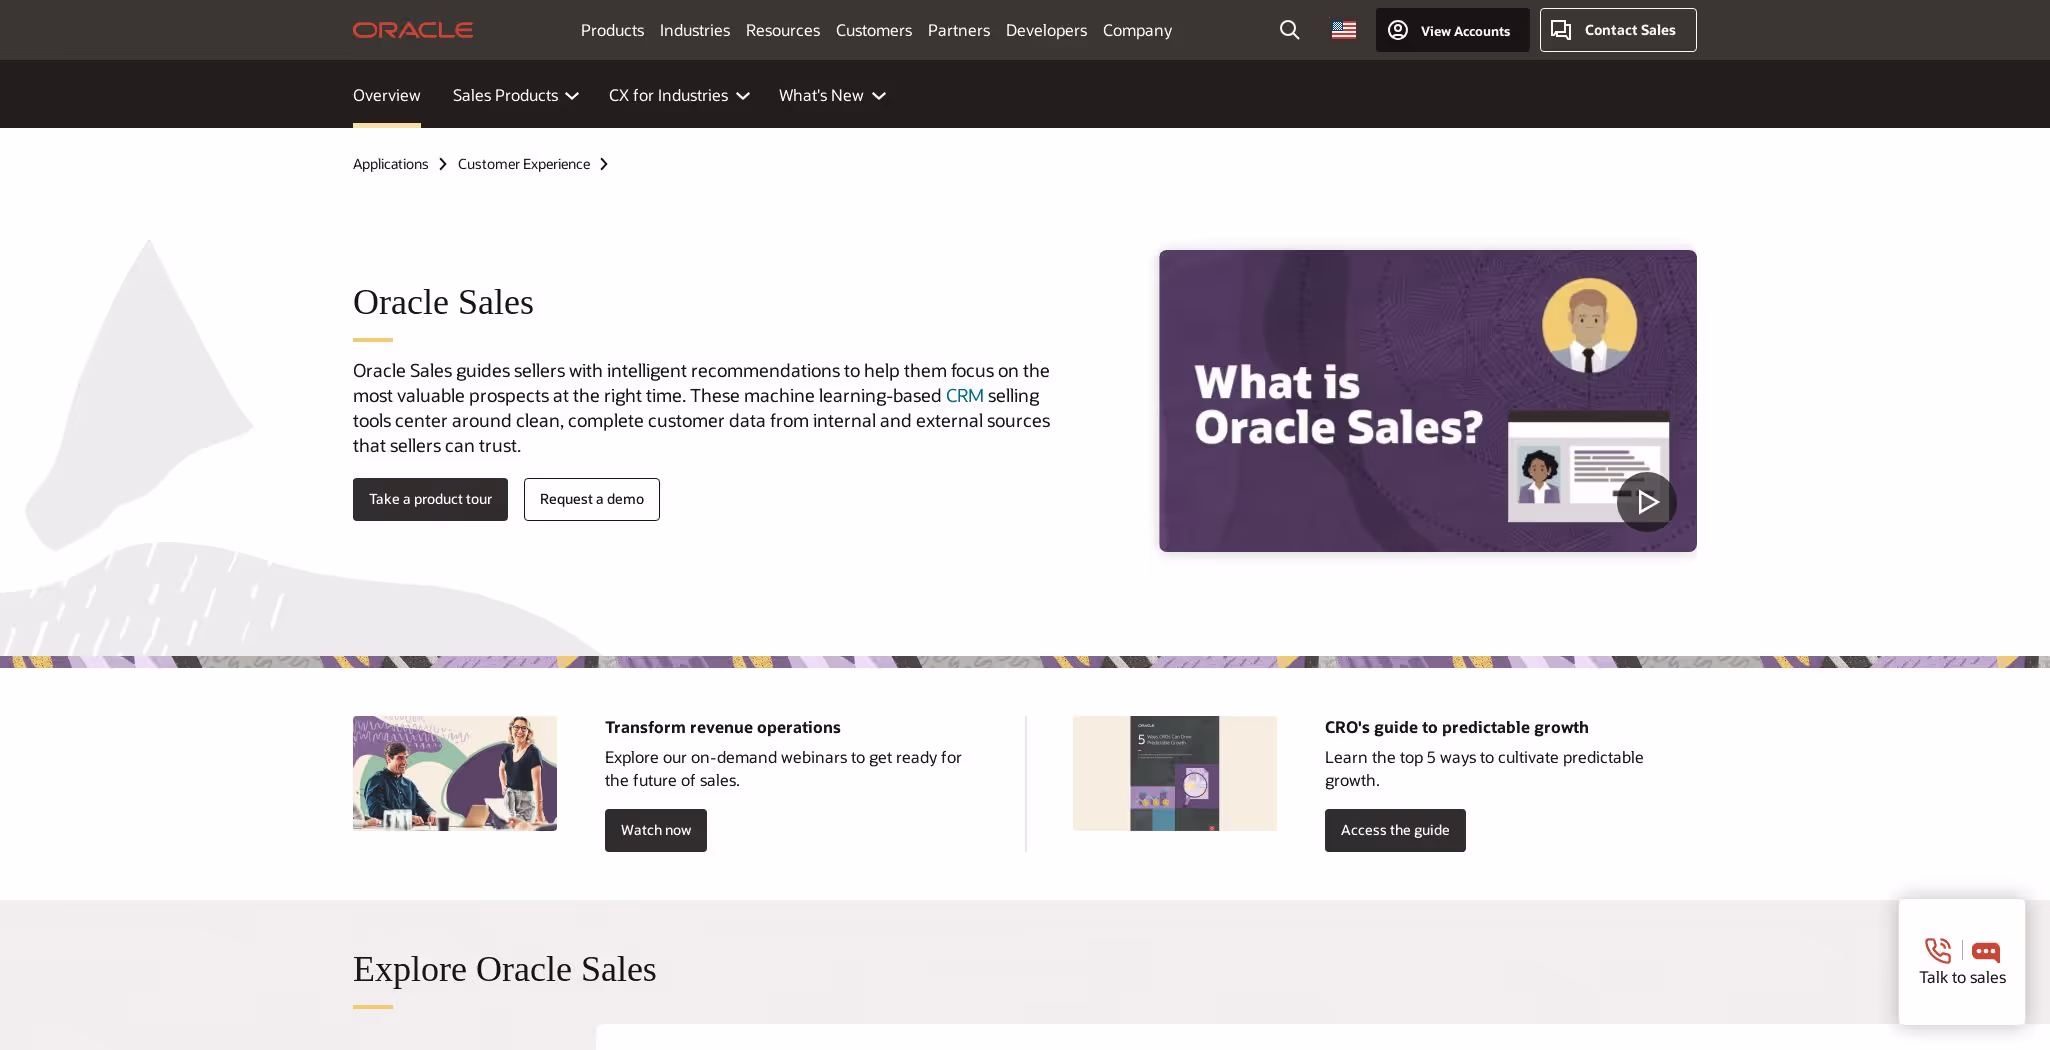
Task: Click the Oracle logo
Action: click(412, 30)
